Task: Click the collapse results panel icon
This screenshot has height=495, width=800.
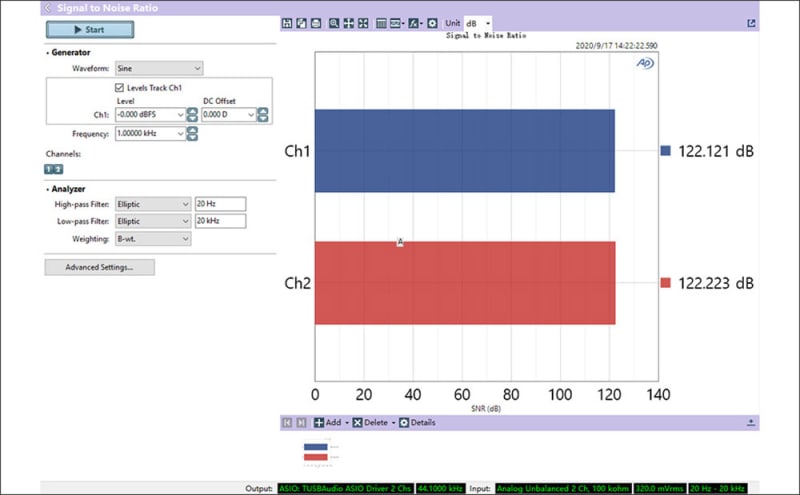Action: click(751, 423)
